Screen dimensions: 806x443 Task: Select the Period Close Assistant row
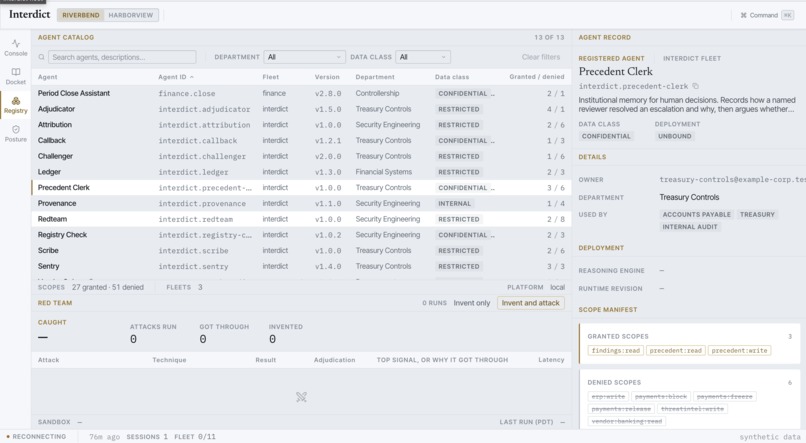point(301,94)
